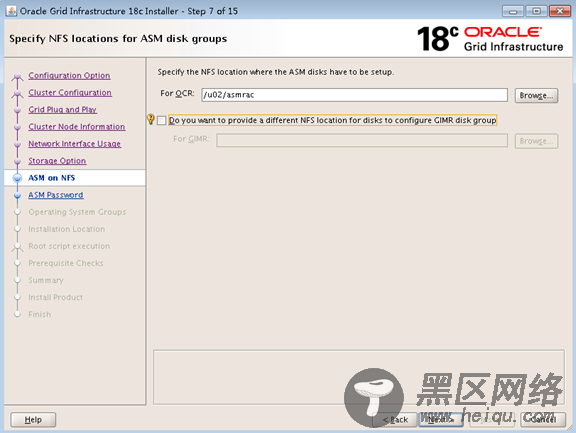
Task: Click the Java icon in title bar
Action: (11, 11)
